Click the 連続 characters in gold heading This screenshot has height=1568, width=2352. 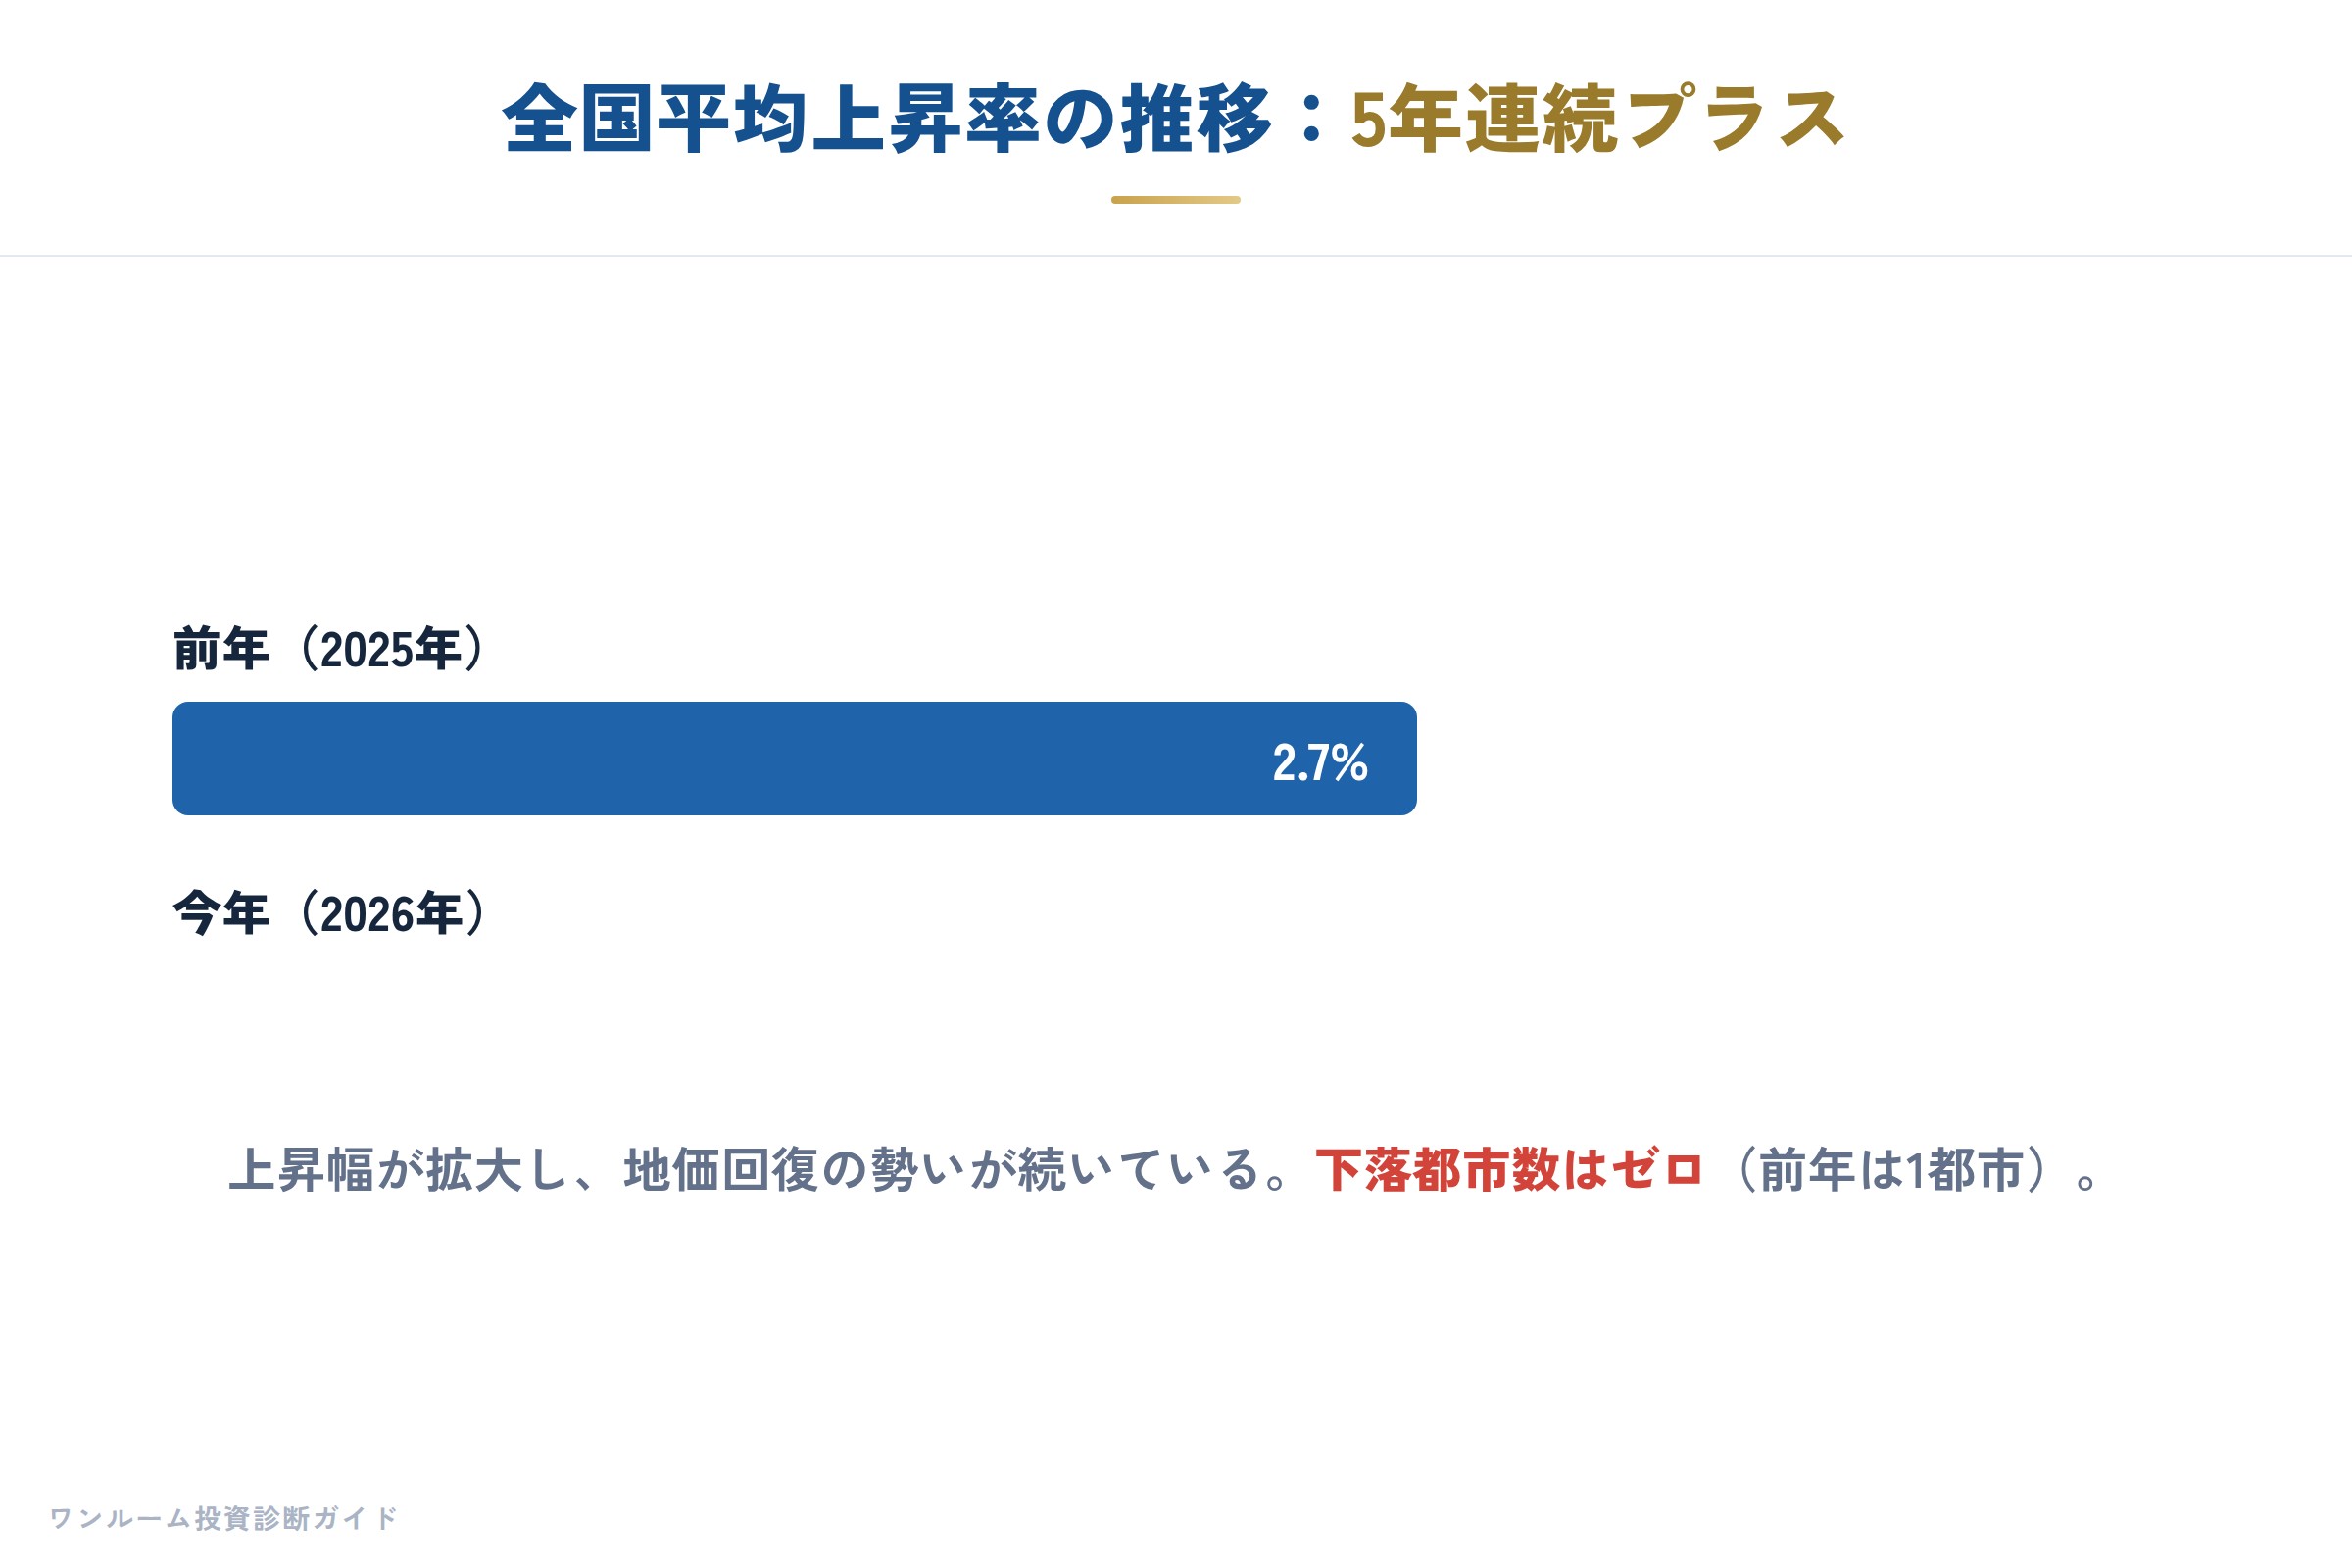(1543, 119)
